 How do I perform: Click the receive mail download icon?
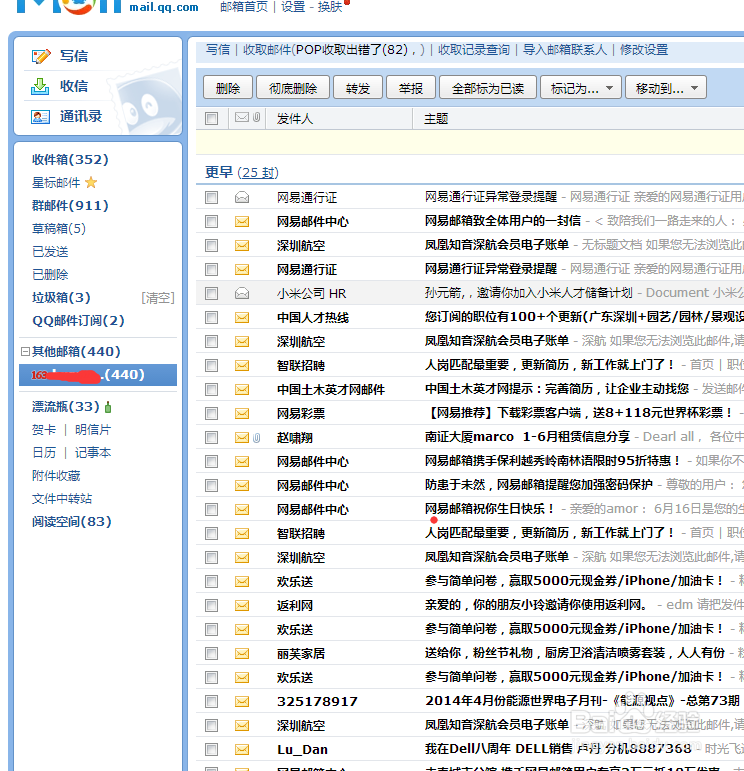40,87
